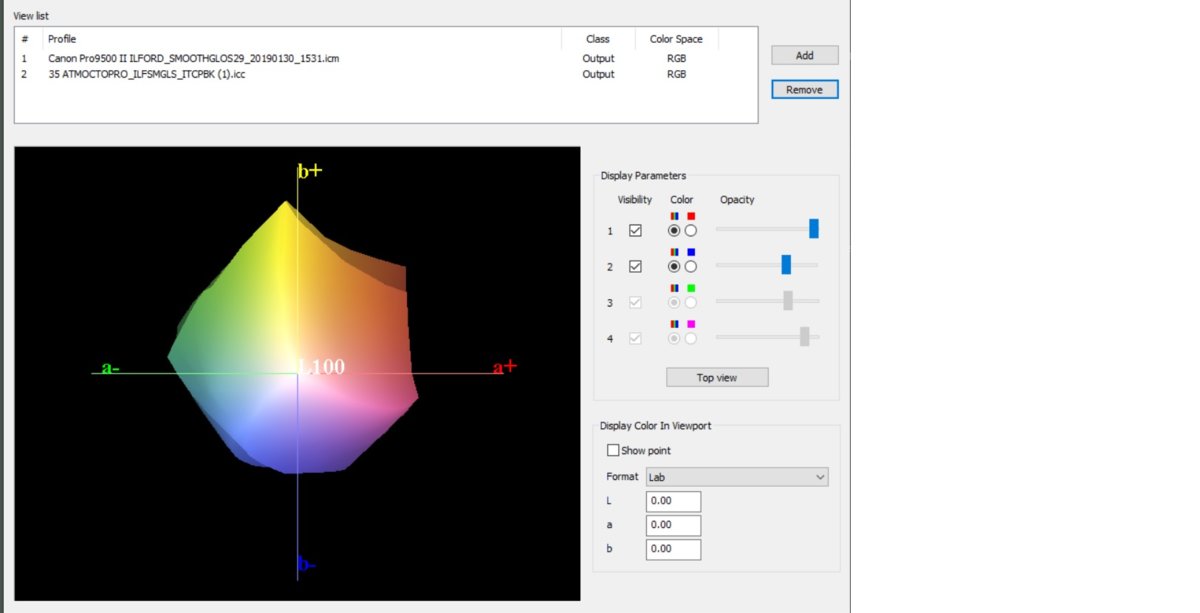Click multicolor icon above profile 1 radio
The height and width of the screenshot is (613, 1200).
coord(674,216)
